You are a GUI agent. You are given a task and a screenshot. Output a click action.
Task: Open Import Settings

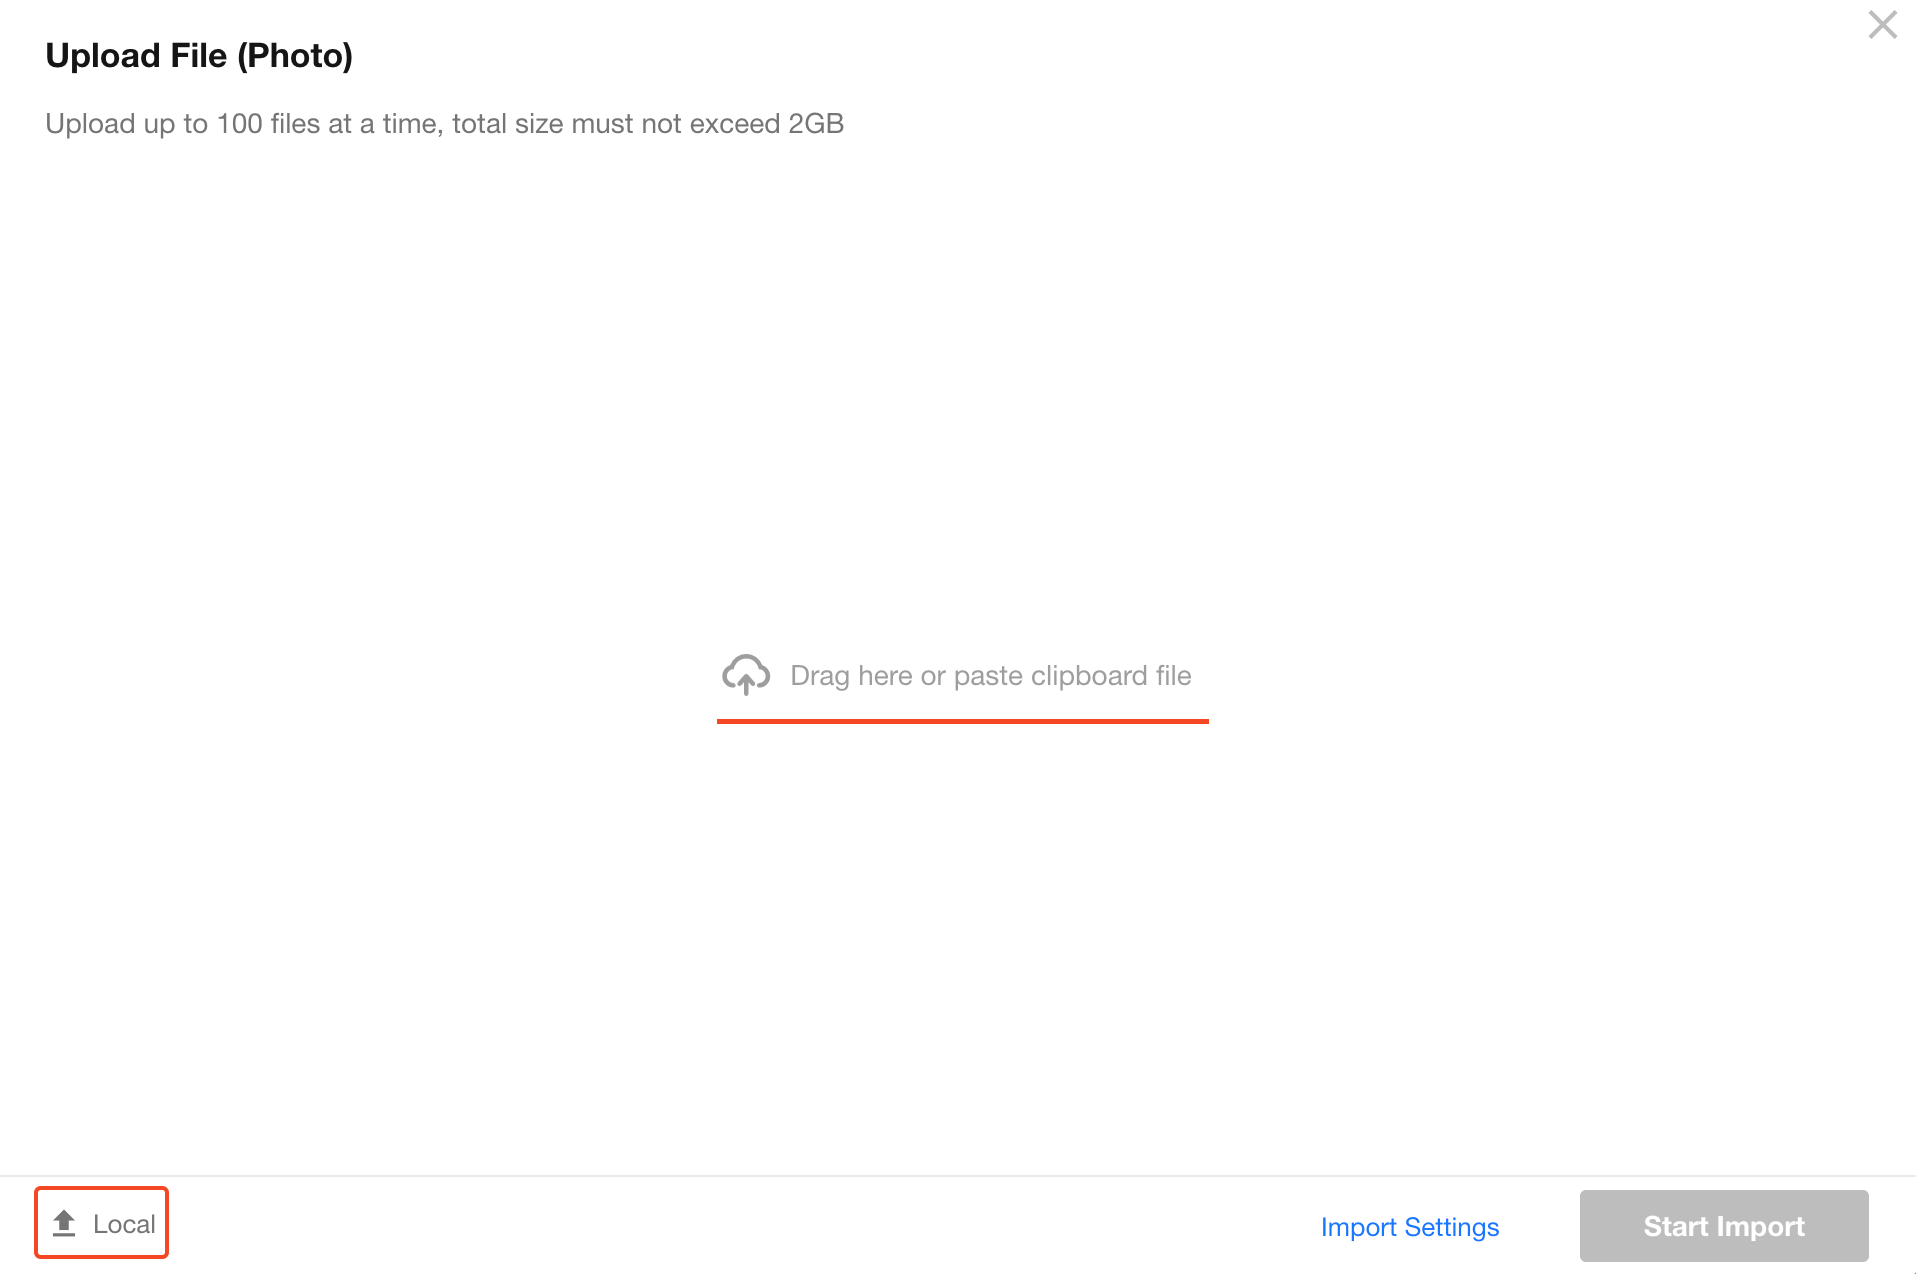click(1410, 1227)
